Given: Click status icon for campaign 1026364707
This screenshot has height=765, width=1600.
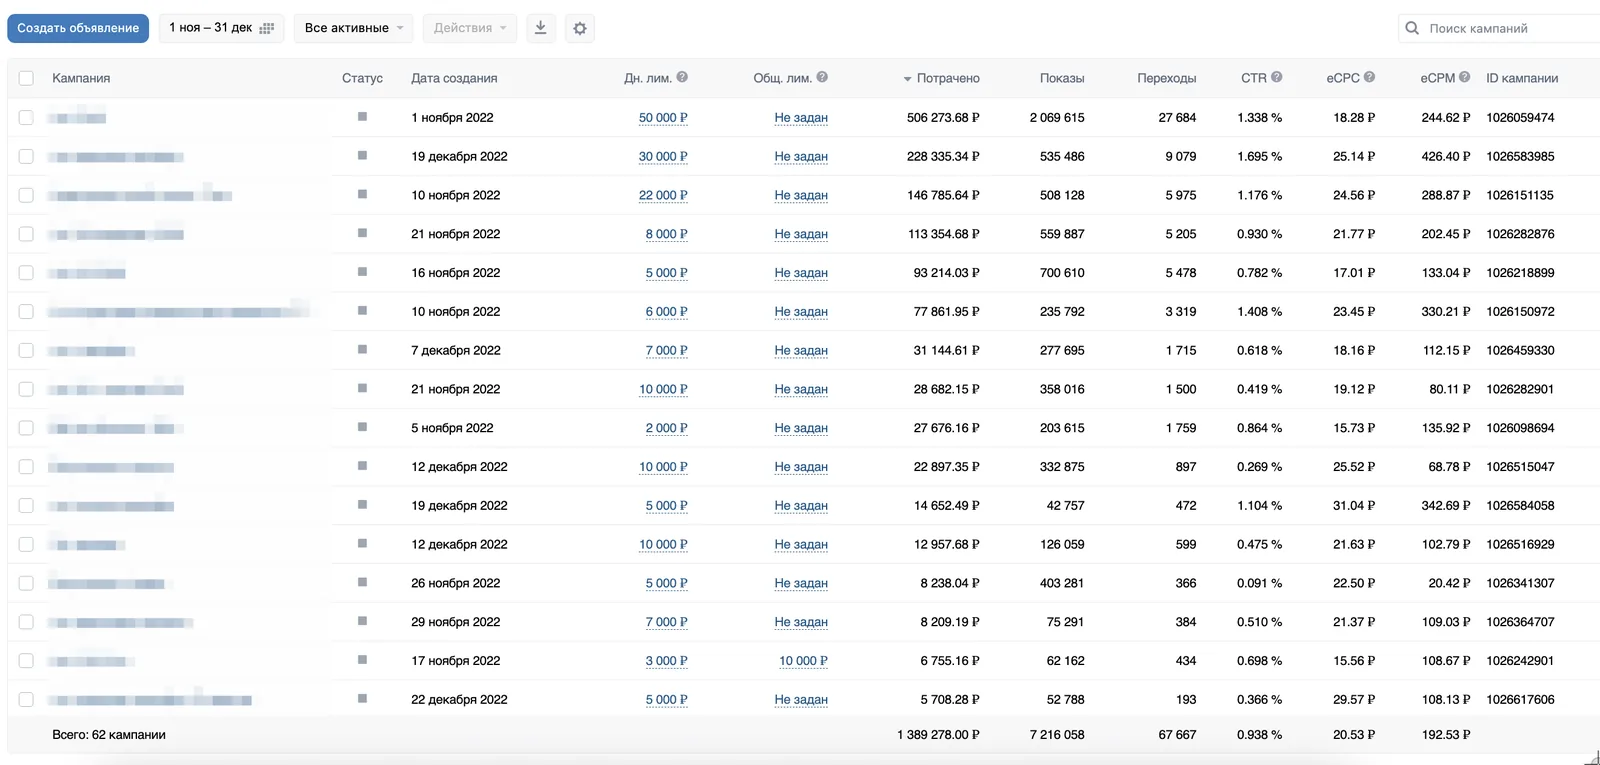Looking at the screenshot, I should (362, 621).
